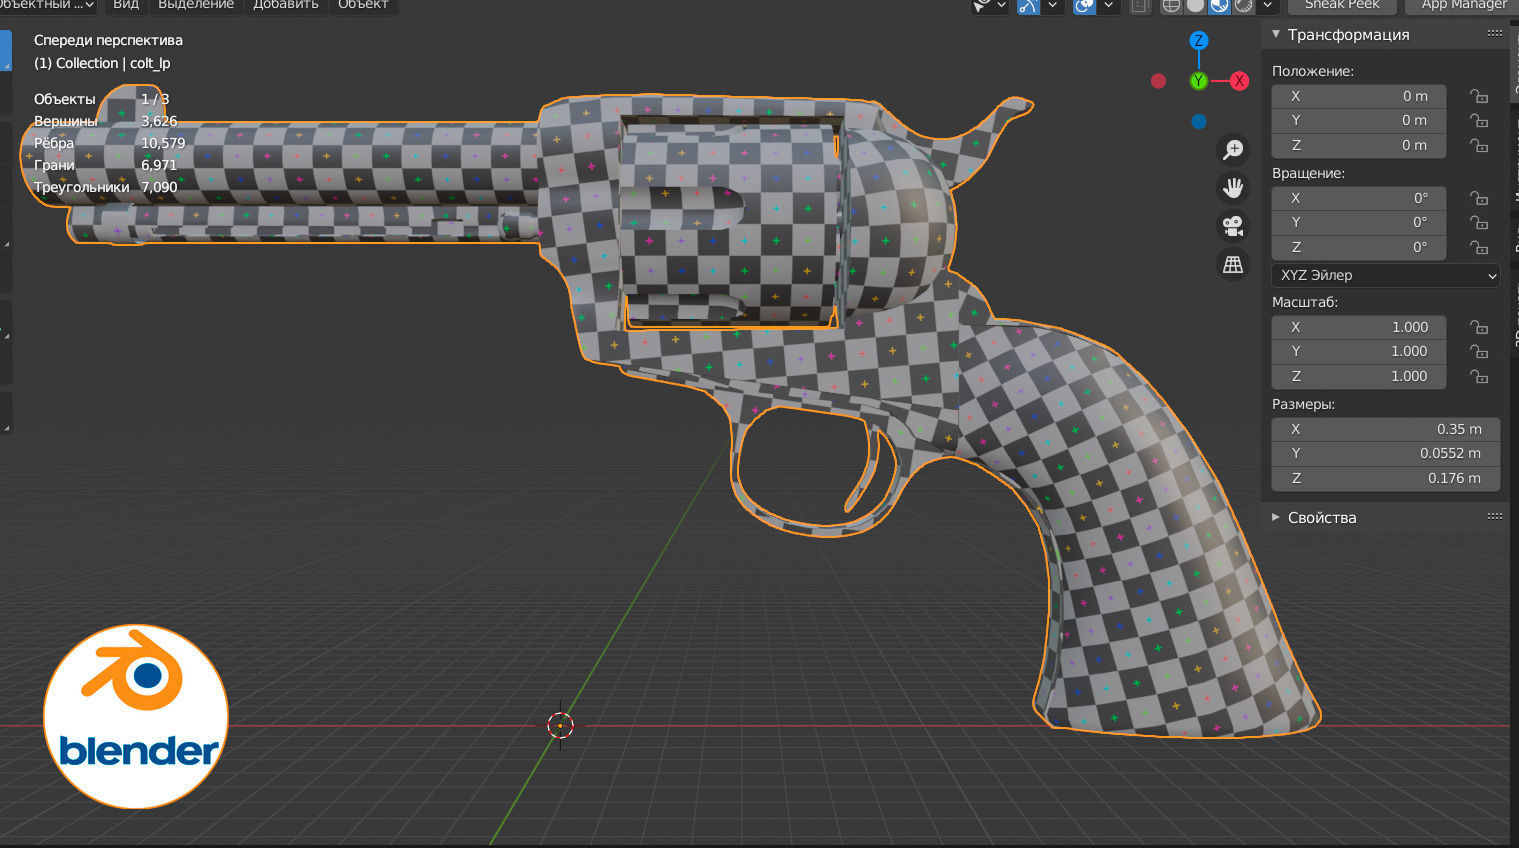Grab the Трансформация panel drag handle
Viewport: 1519px width, 848px height.
pos(1495,34)
